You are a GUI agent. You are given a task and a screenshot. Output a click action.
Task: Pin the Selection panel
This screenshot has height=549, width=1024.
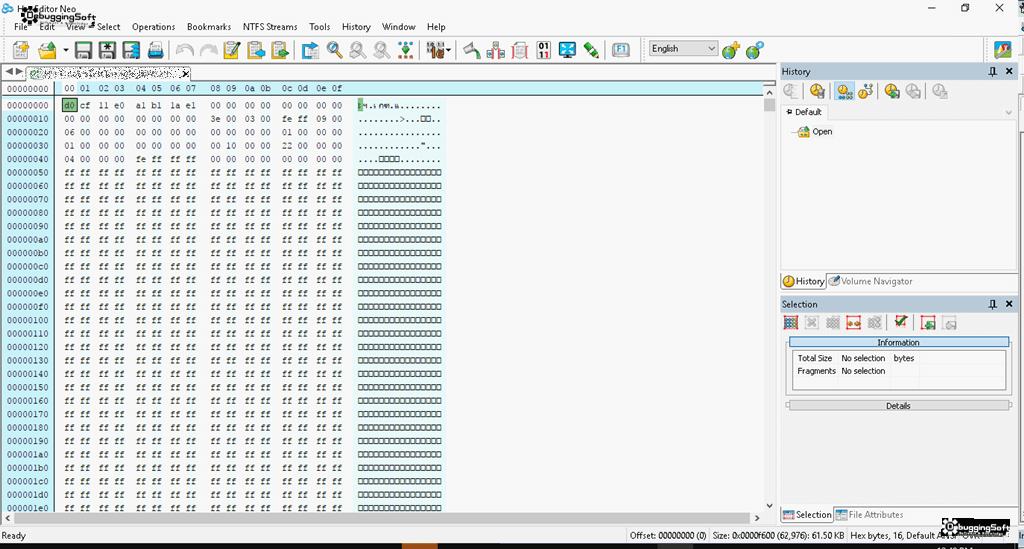coord(993,304)
